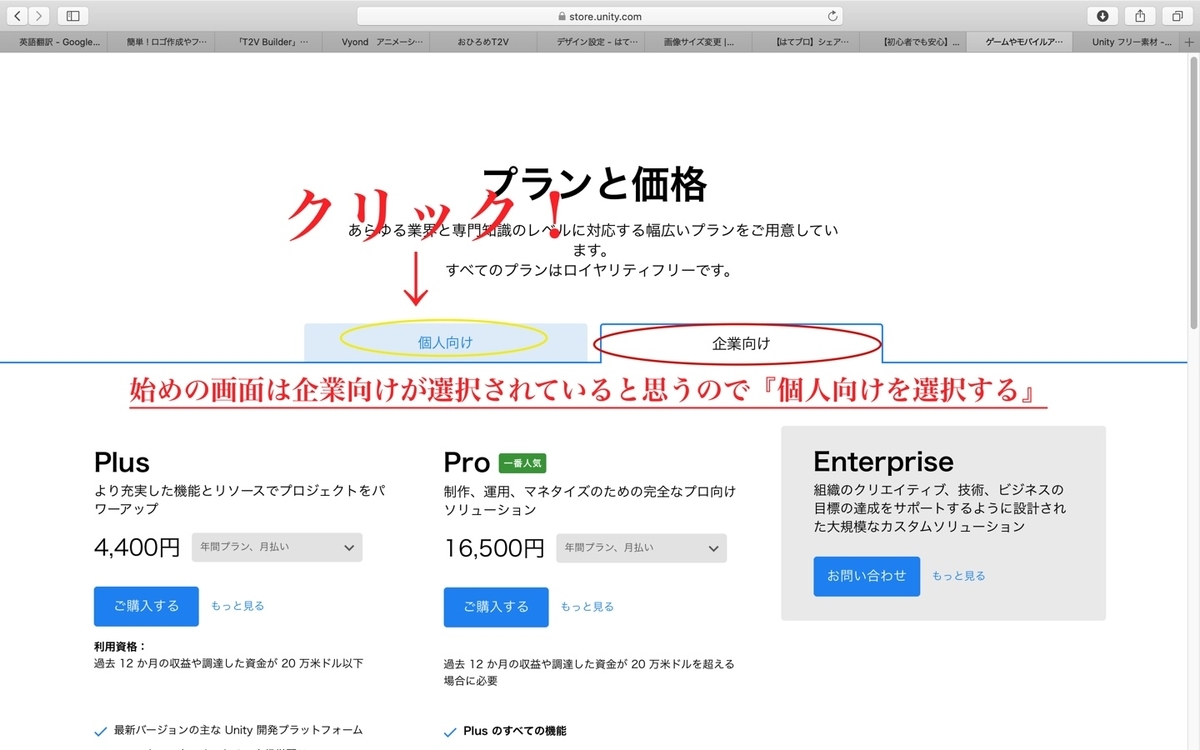Open the Safari downloads button
This screenshot has width=1200, height=750.
(1102, 16)
